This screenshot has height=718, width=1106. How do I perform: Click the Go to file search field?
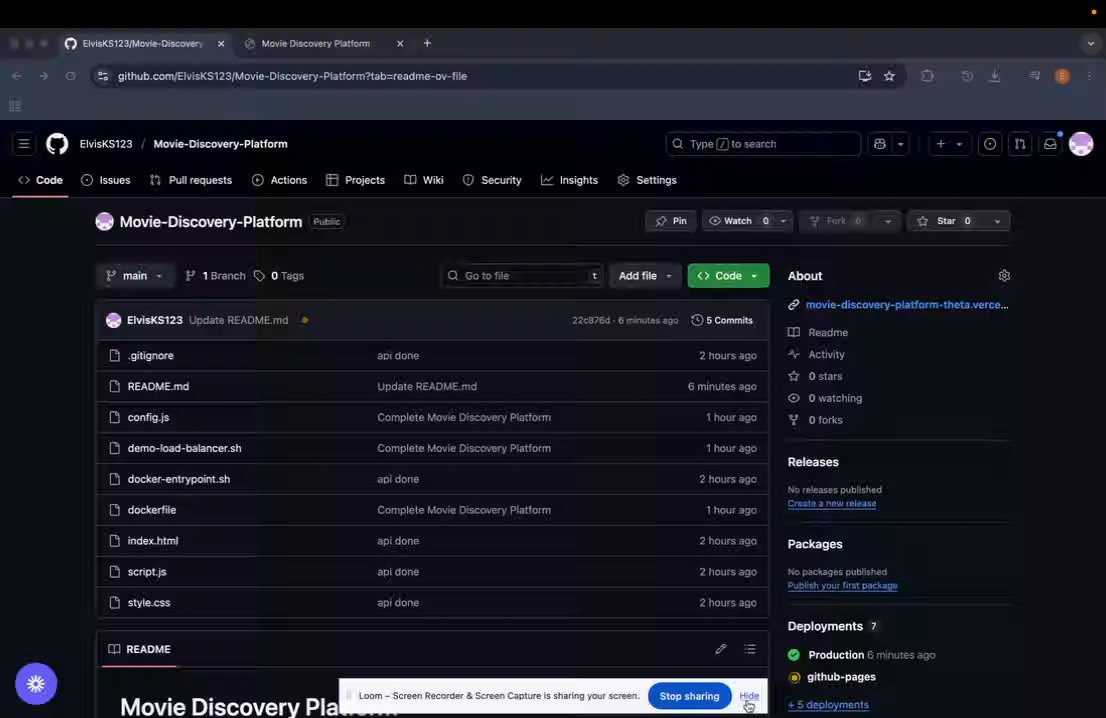coord(523,276)
